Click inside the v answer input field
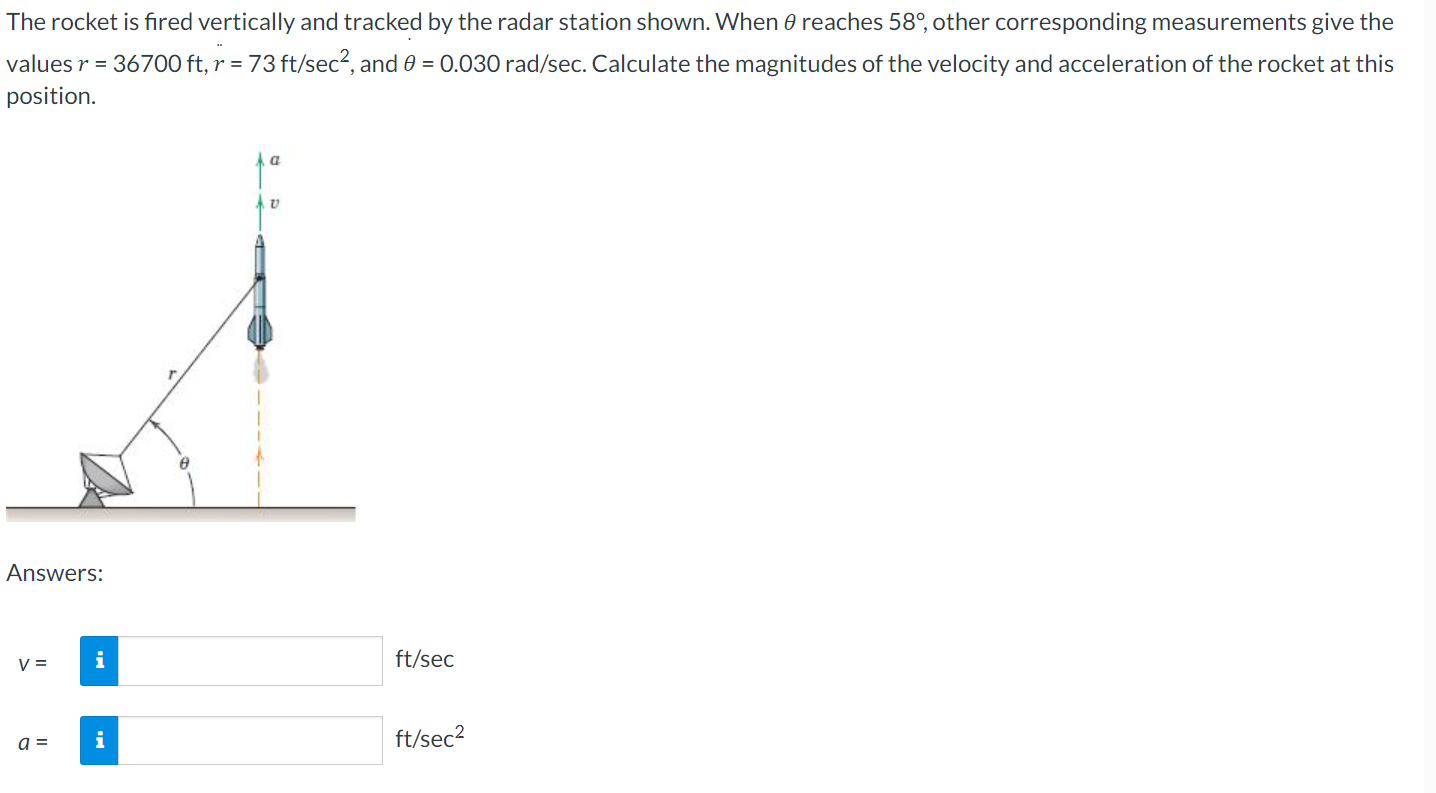Viewport: 1436px width, 793px height. coord(250,661)
